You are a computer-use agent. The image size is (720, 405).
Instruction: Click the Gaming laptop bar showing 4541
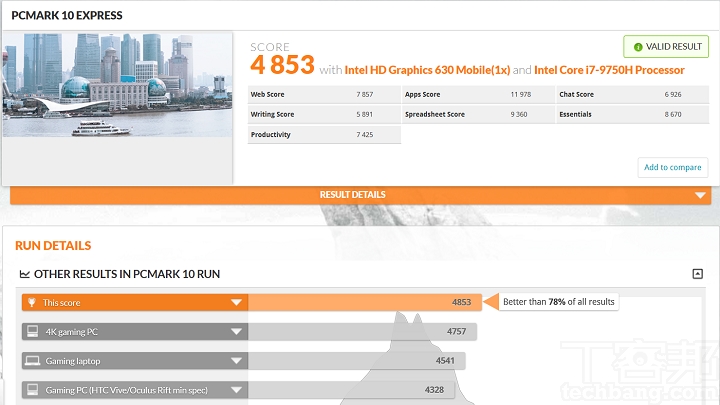click(357, 361)
